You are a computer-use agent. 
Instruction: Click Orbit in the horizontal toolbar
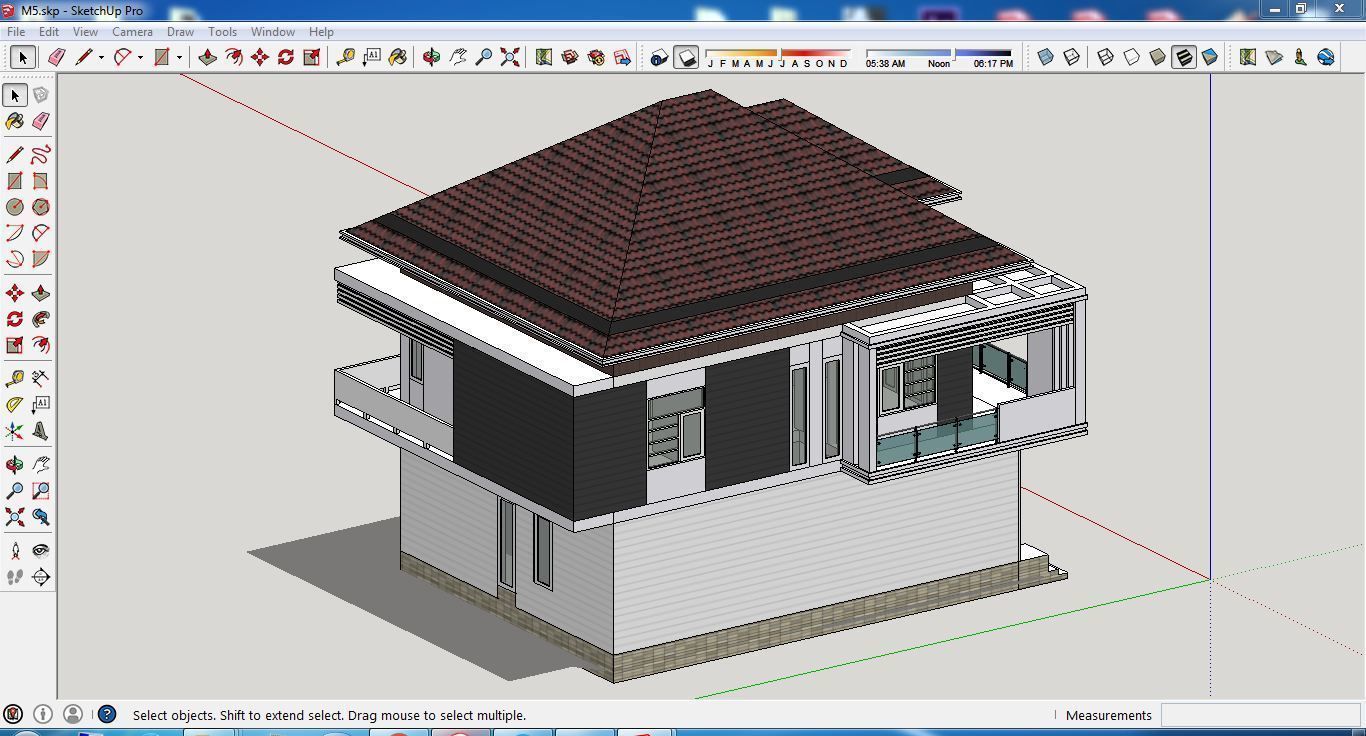click(431, 57)
